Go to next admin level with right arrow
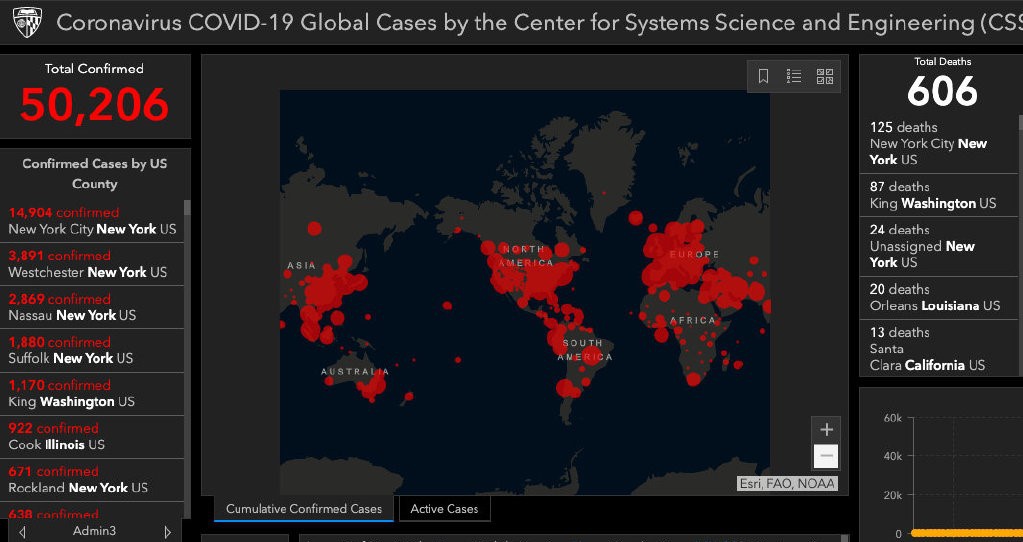 click(167, 532)
